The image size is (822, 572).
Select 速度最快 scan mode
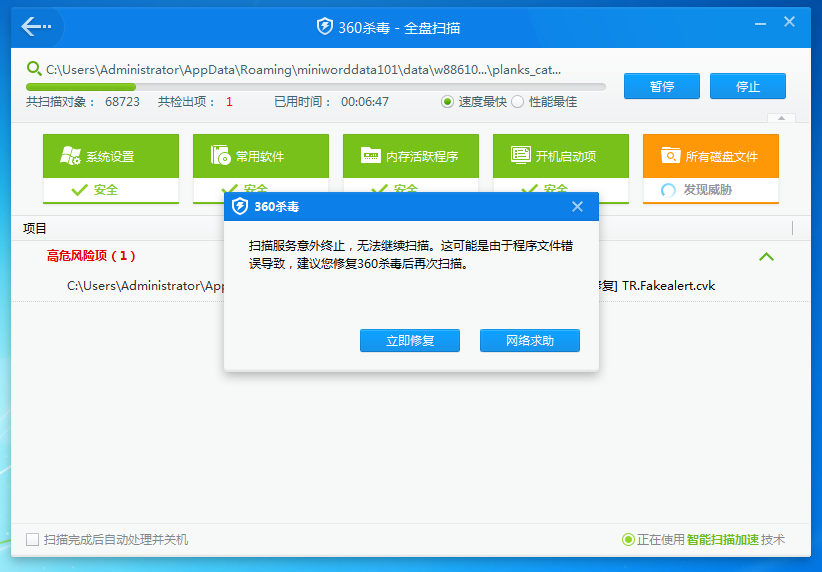(x=447, y=102)
